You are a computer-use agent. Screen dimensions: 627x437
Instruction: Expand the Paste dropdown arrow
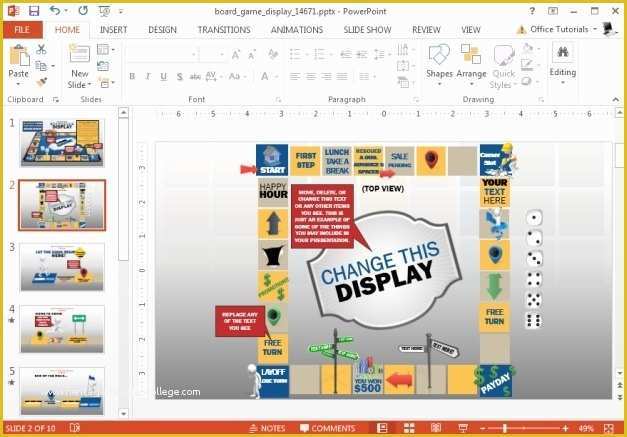(x=18, y=84)
